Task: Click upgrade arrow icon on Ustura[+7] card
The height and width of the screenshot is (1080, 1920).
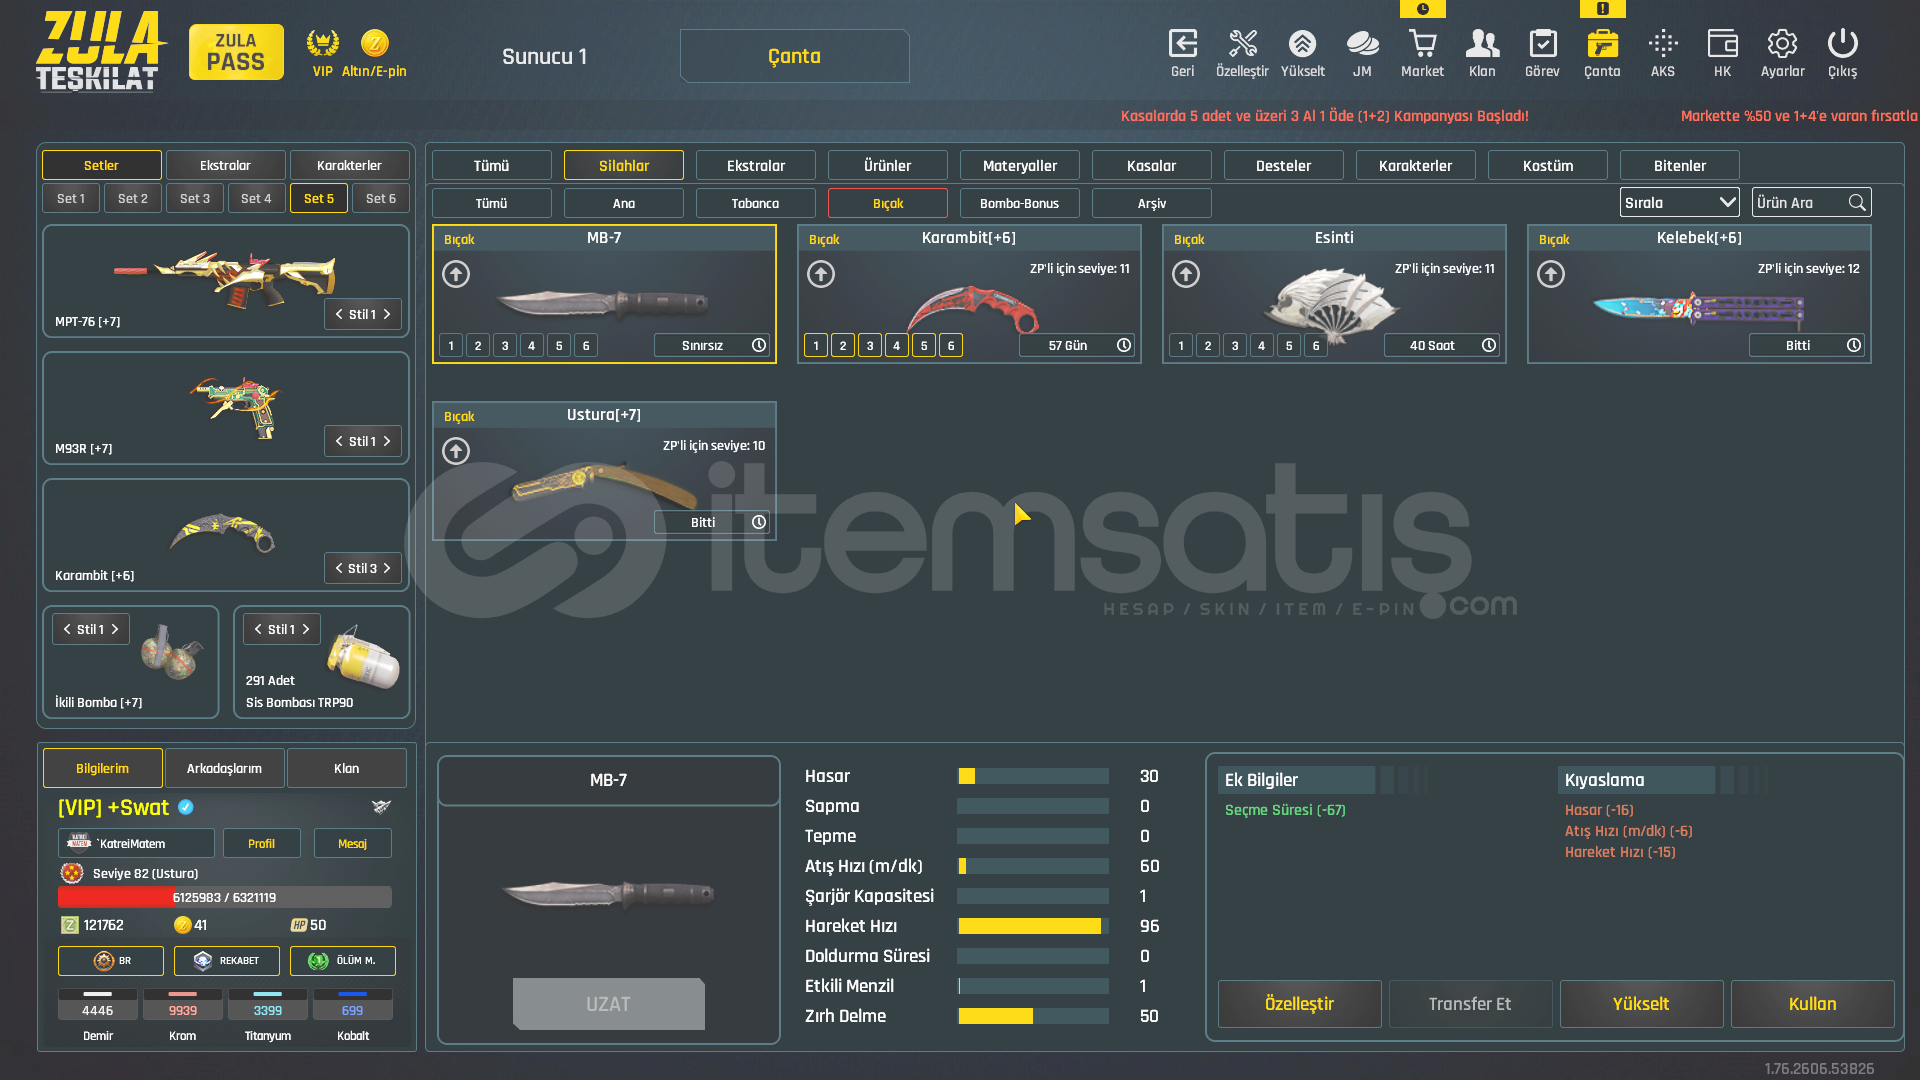Action: click(456, 451)
